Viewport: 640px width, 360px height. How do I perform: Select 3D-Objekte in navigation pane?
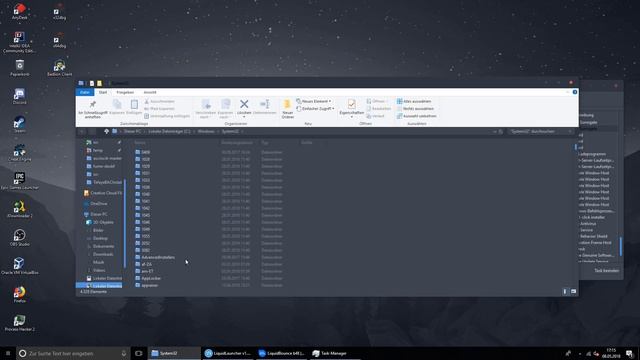pos(100,222)
